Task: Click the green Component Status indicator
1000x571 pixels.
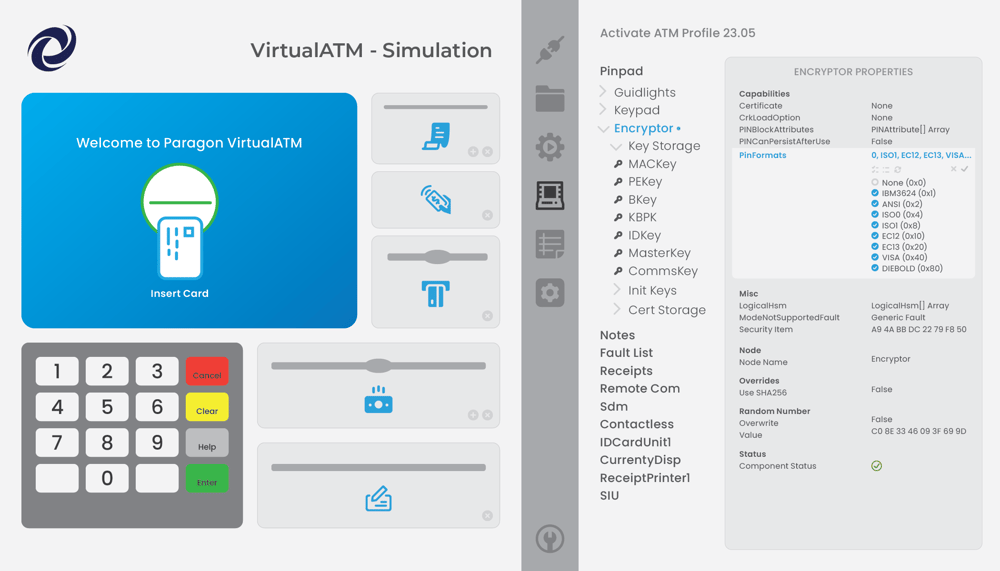Action: point(877,466)
